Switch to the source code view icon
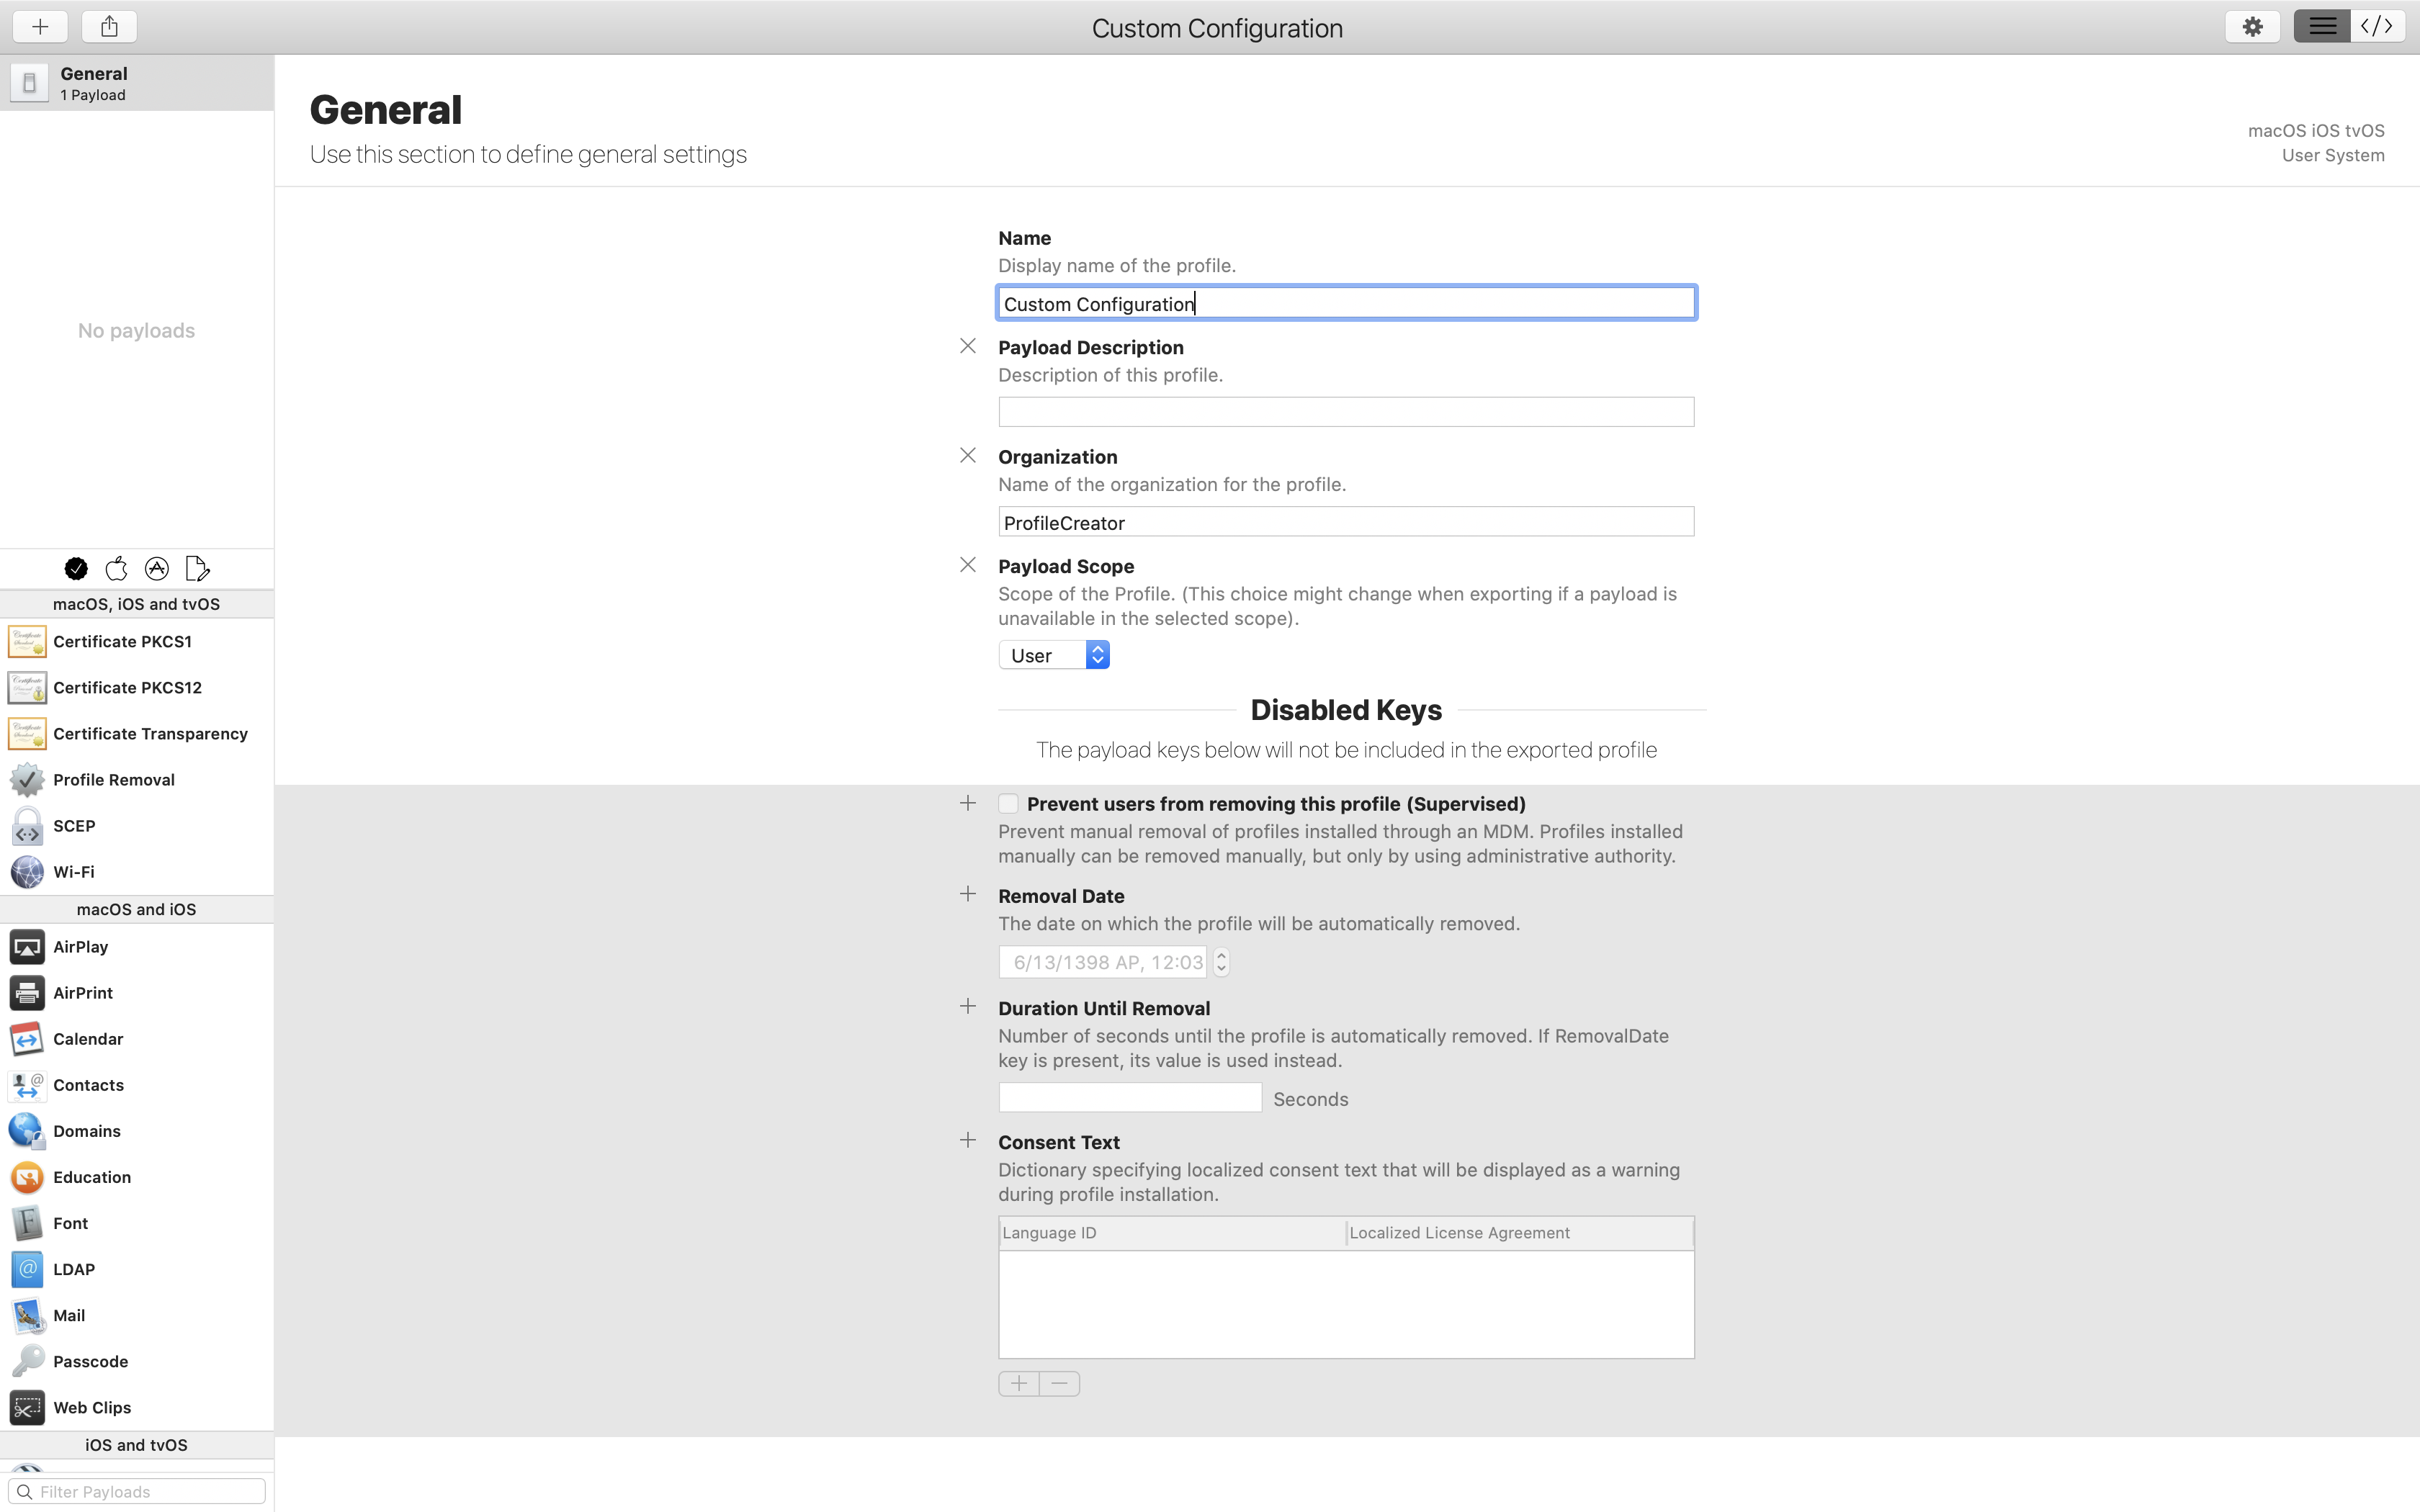Viewport: 2420px width, 1512px height. point(2377,27)
